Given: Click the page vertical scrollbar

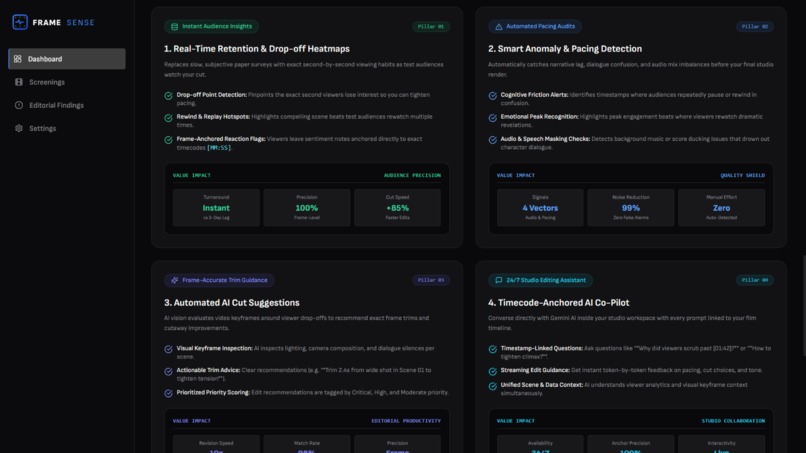Looking at the screenshot, I should pyautogui.click(x=803, y=306).
